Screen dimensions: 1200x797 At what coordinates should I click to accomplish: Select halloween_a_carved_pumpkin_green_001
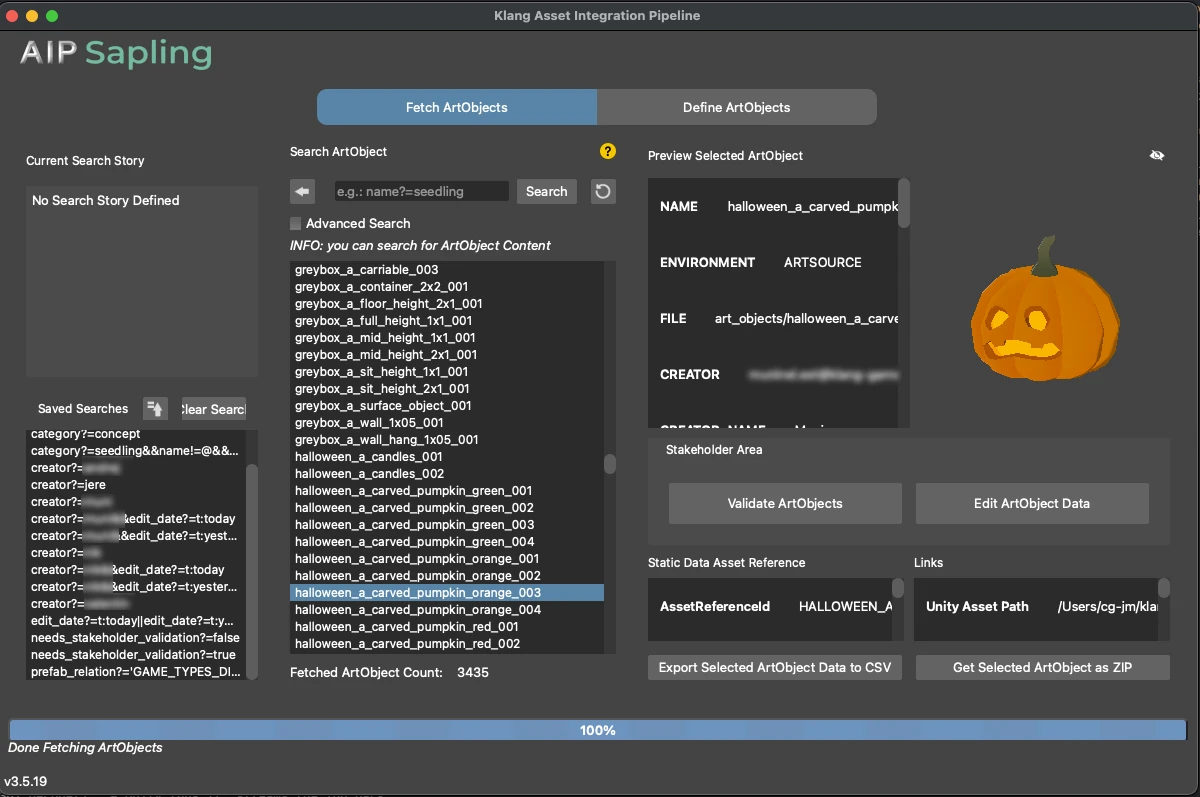point(447,491)
